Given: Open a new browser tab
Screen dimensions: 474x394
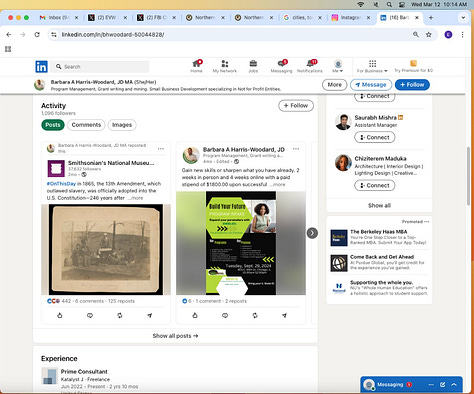Looking at the screenshot, I should click(x=431, y=18).
